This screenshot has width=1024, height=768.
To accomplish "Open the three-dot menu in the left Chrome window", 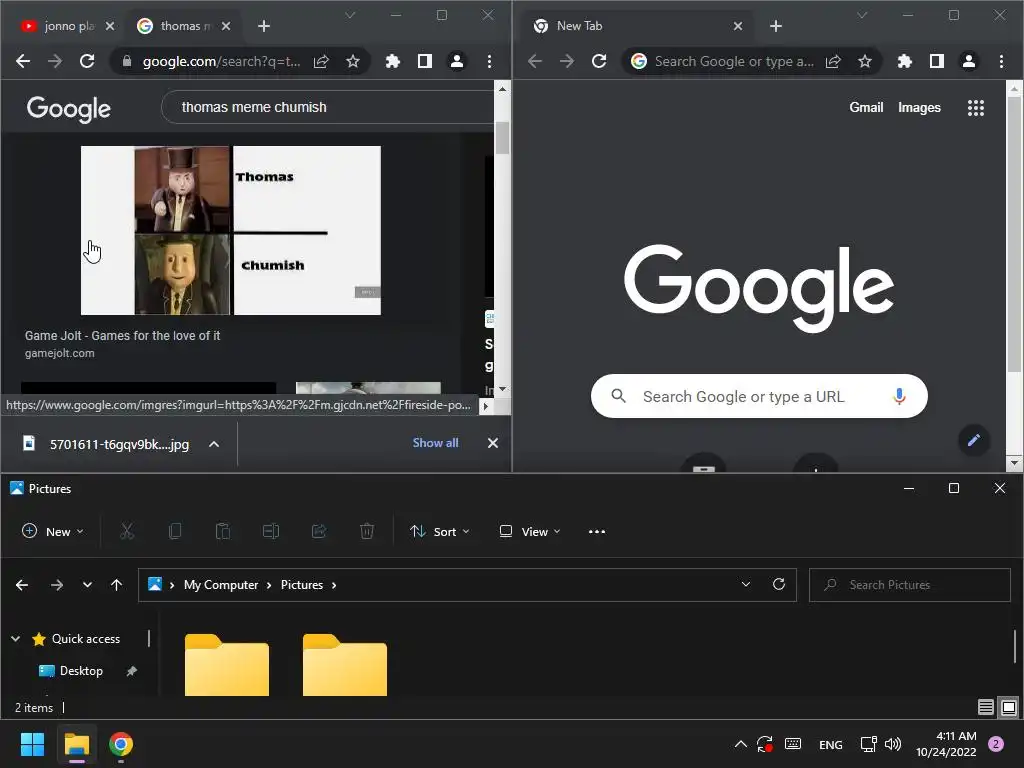I will 489,61.
